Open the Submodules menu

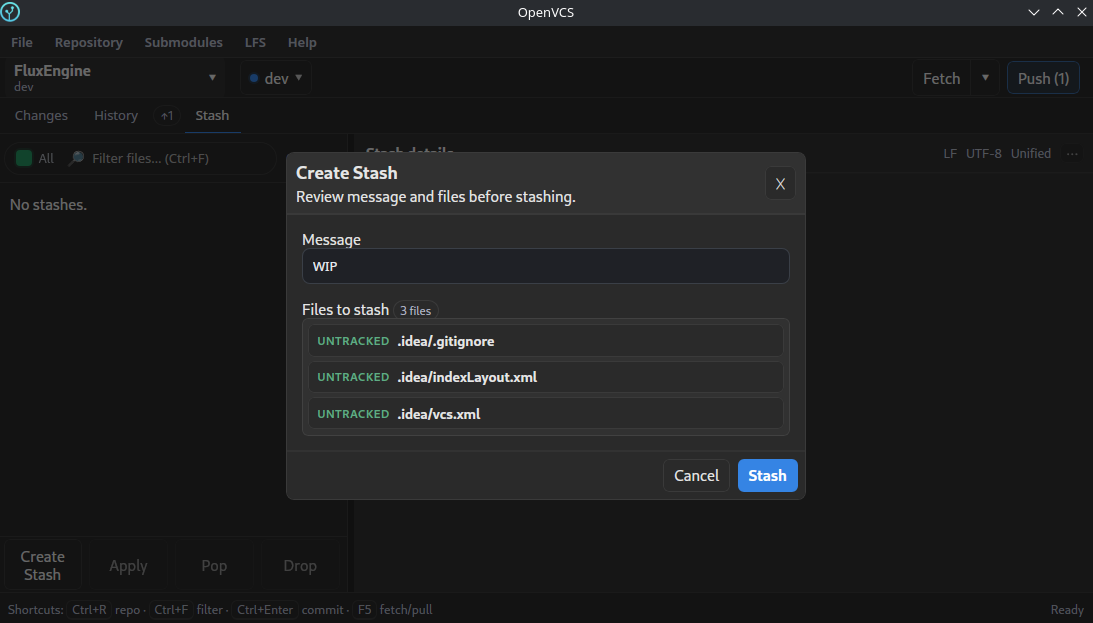(183, 42)
